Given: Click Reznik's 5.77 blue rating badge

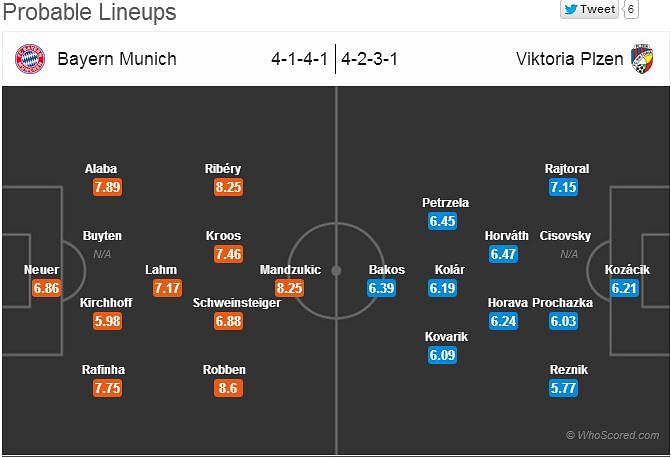Looking at the screenshot, I should tap(563, 388).
